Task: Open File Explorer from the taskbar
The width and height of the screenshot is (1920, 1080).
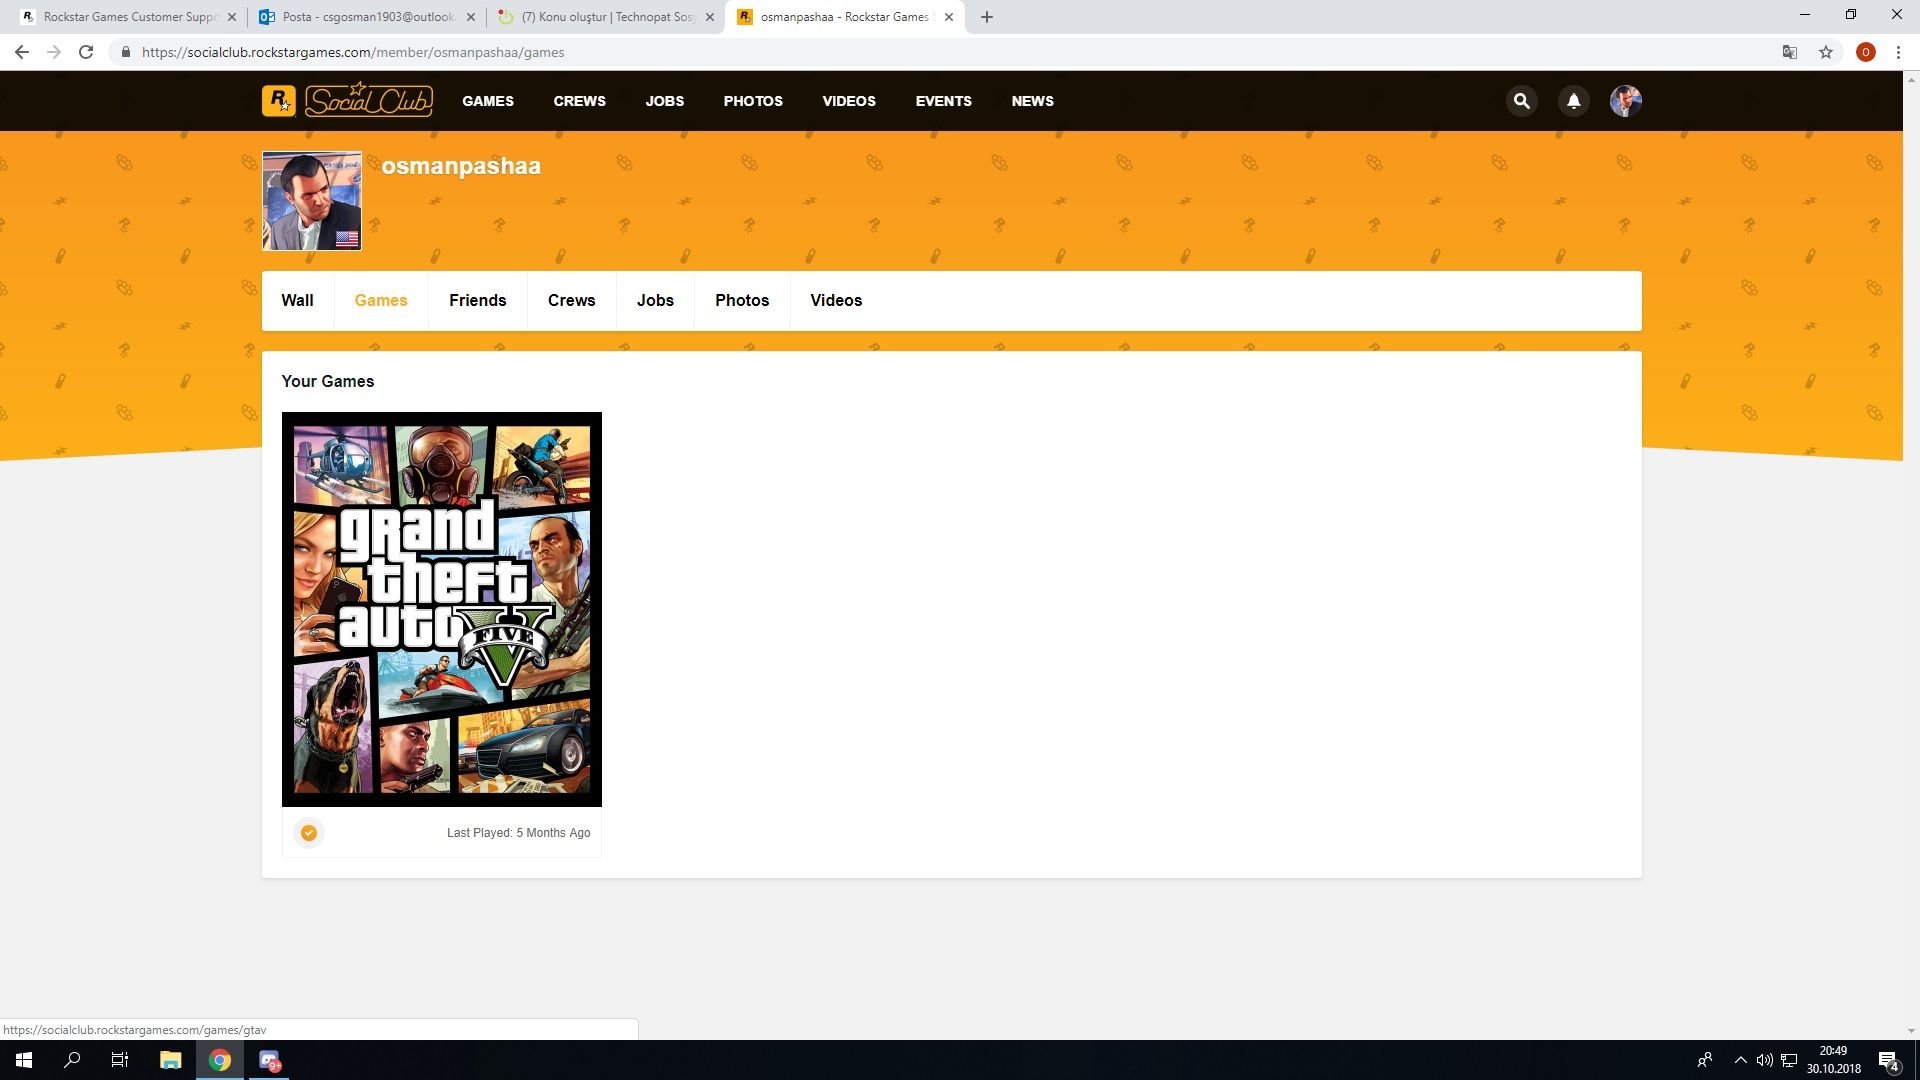Action: [x=170, y=1060]
